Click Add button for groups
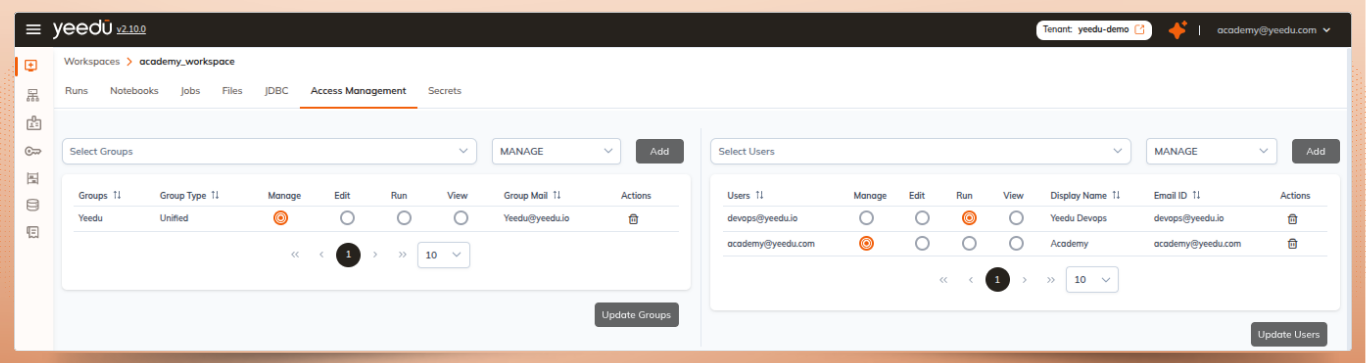1366x363 pixels. pos(660,151)
